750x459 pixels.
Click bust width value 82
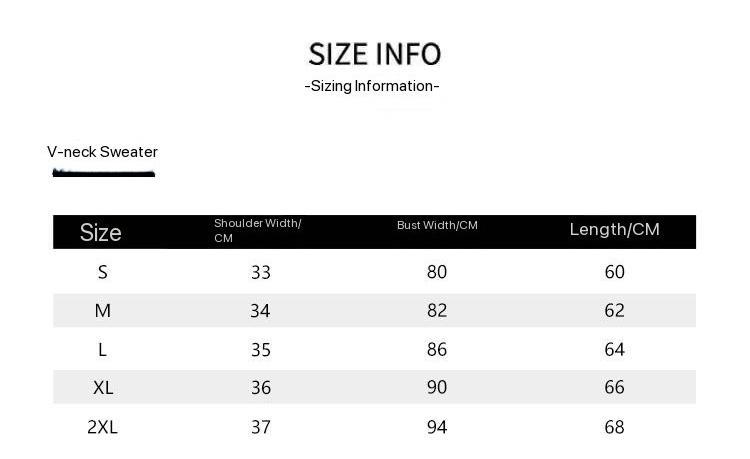pyautogui.click(x=437, y=311)
